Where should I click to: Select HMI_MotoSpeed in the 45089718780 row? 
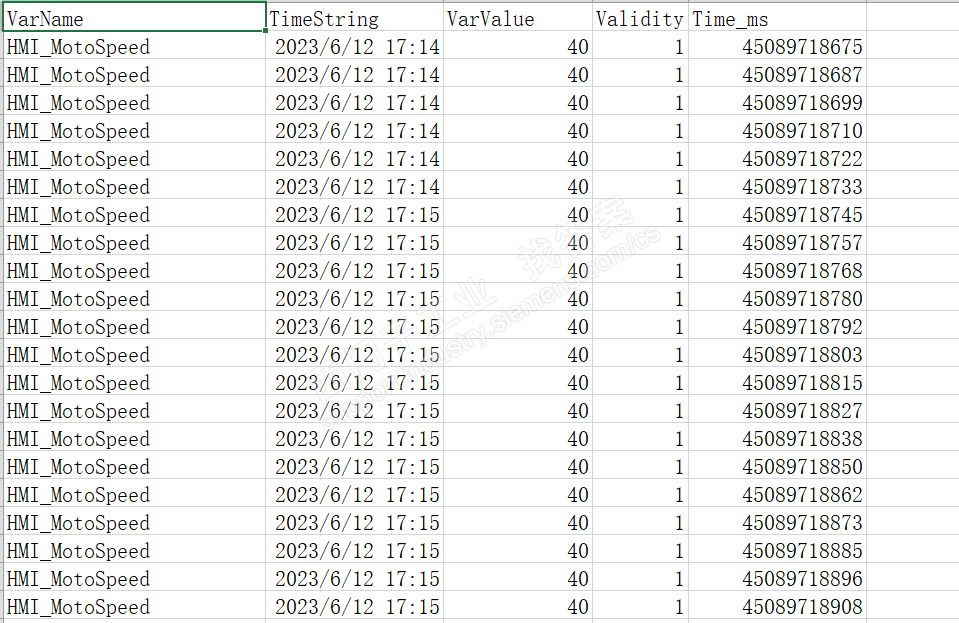pos(135,298)
